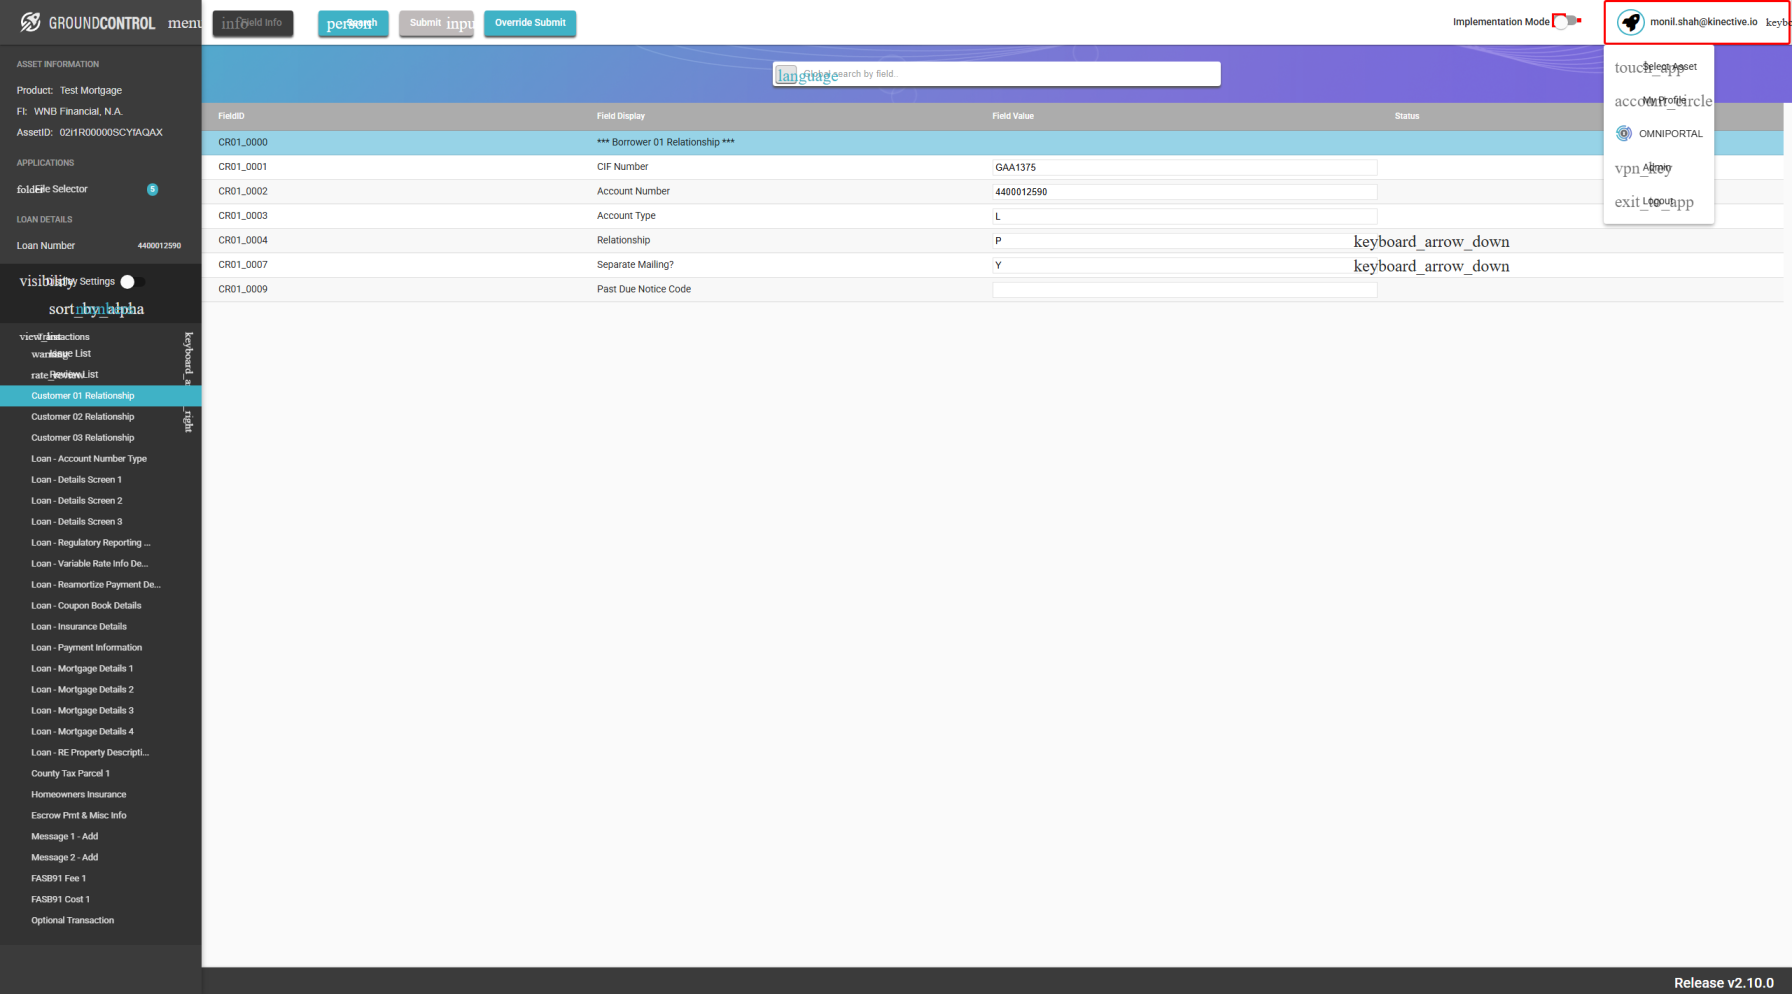Viewport: 1792px width, 994px height.
Task: Open County Tax Parcel 1
Action: (x=70, y=774)
